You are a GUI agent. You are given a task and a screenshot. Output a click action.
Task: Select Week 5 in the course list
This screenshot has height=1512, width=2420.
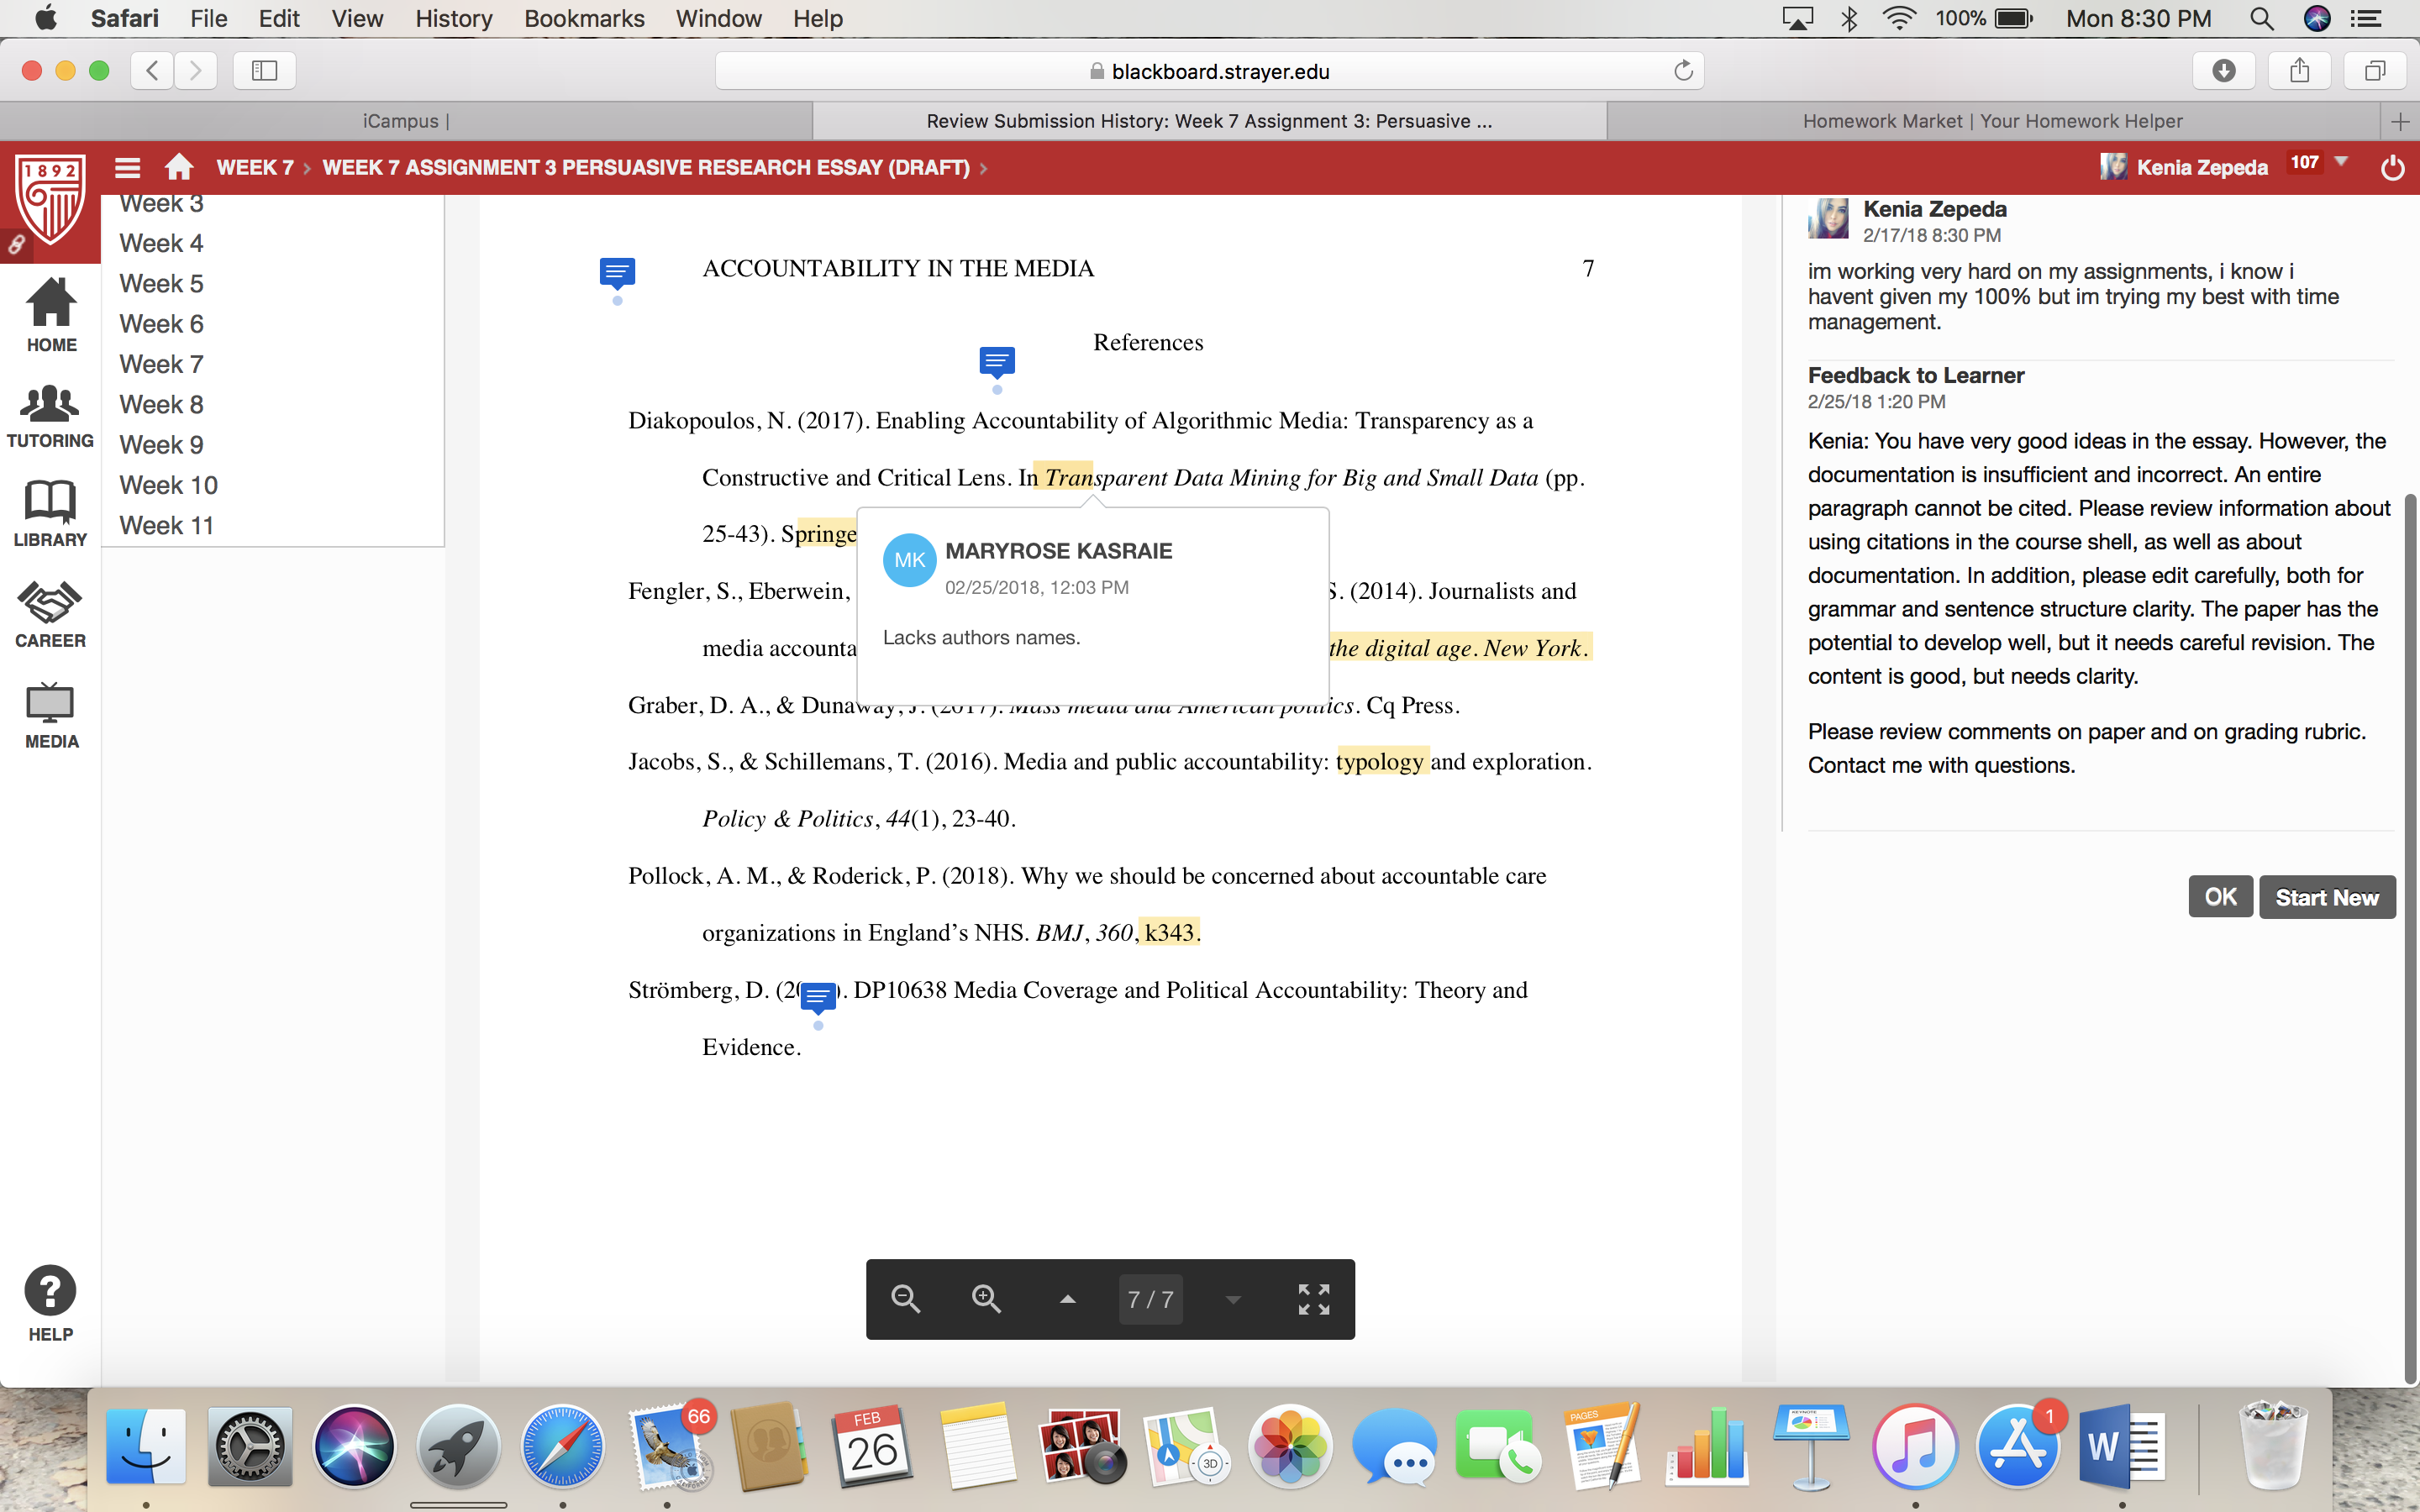(x=161, y=284)
